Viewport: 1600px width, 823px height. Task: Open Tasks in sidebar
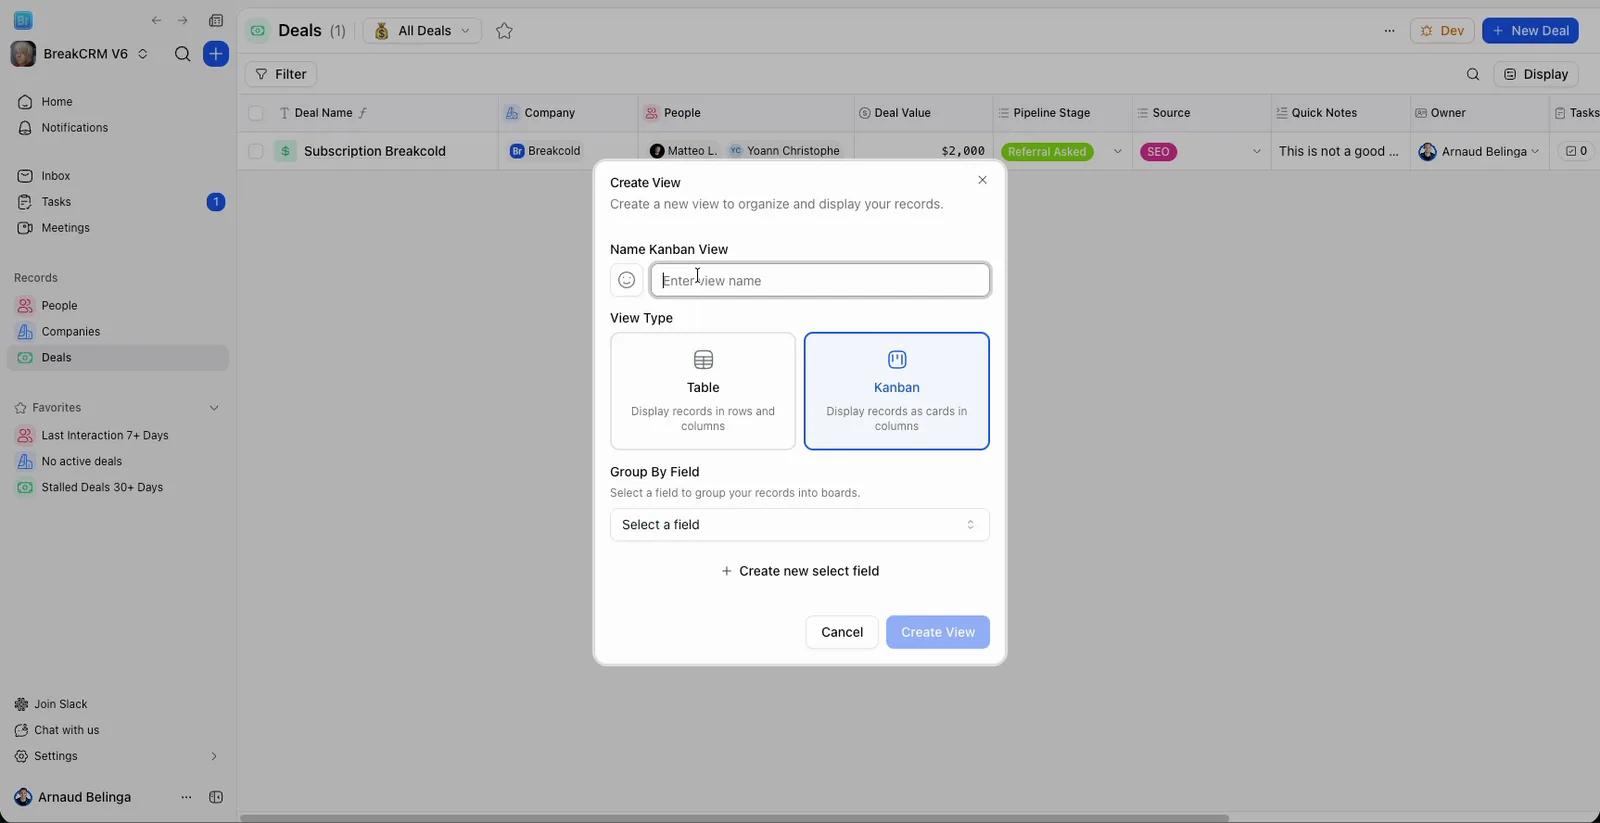[118, 202]
